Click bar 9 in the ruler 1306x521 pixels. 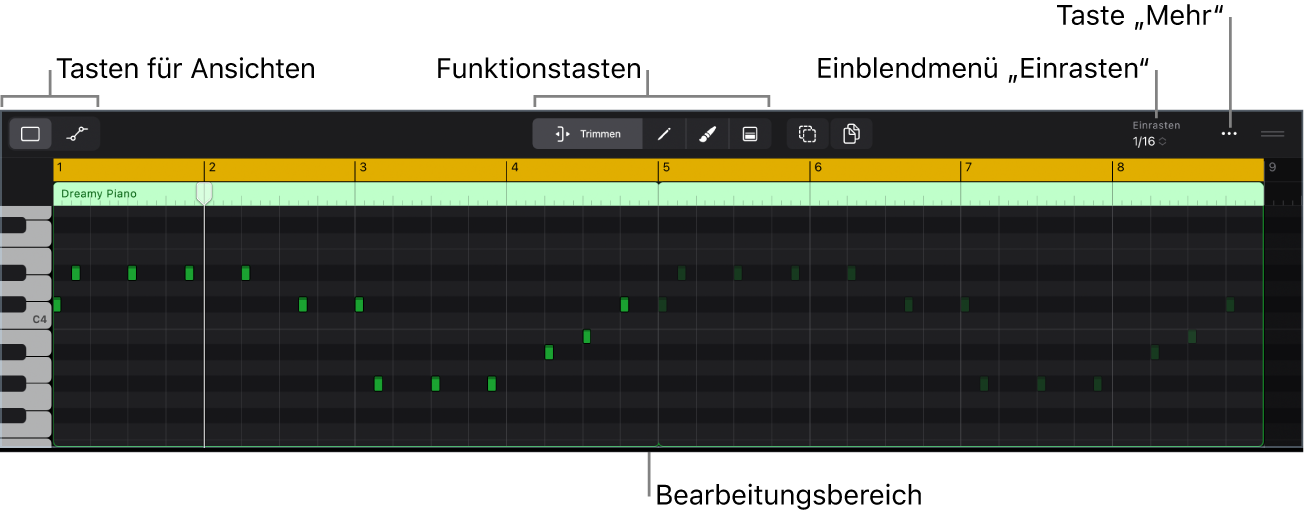1272,167
